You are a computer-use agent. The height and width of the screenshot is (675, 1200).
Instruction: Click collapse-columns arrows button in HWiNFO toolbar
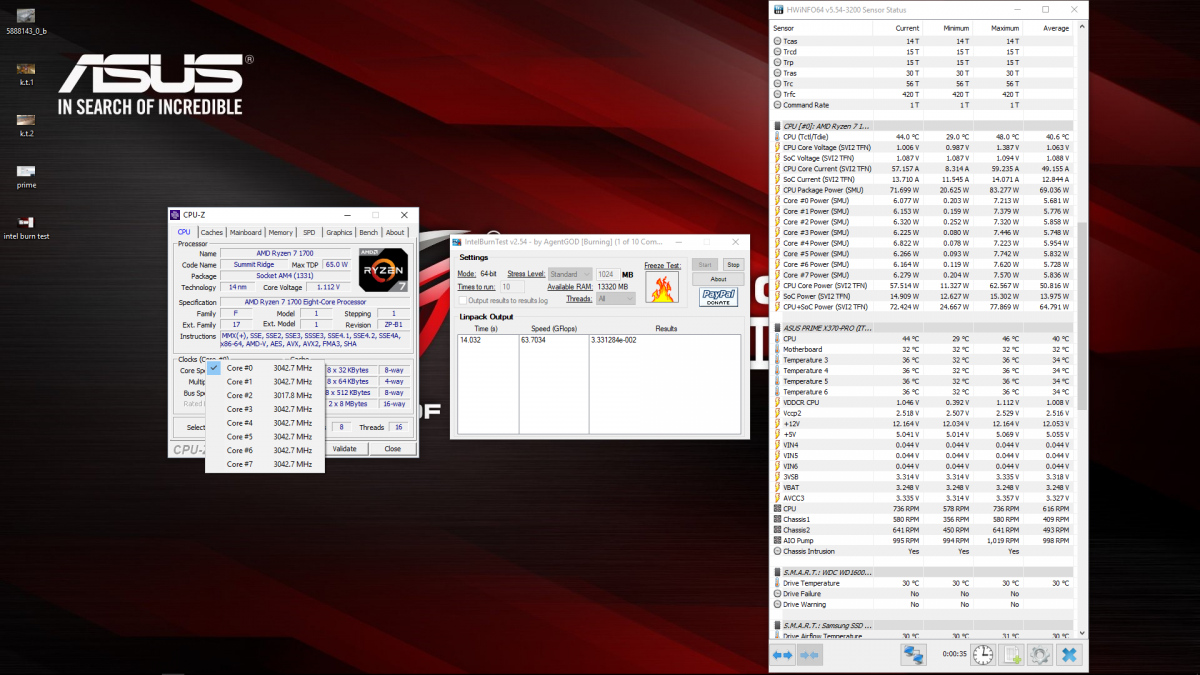pos(809,654)
